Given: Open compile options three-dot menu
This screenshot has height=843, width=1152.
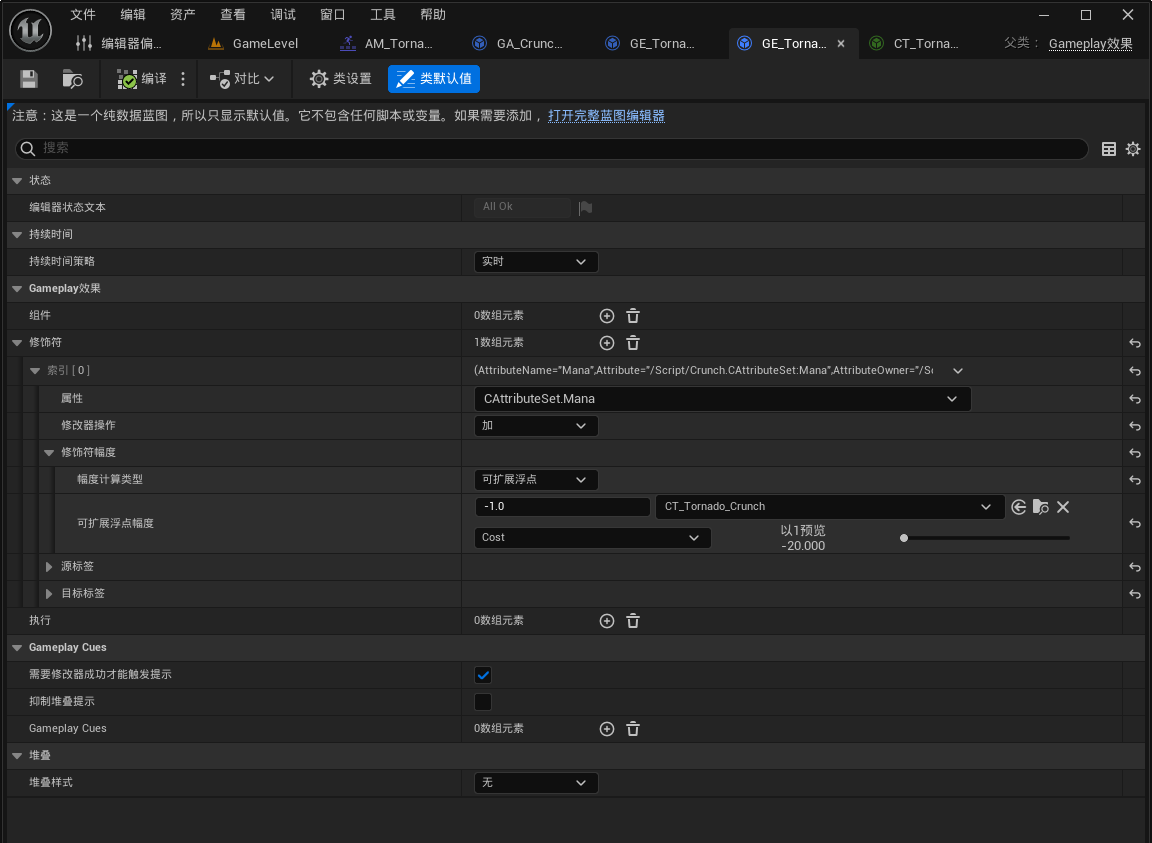Looking at the screenshot, I should point(183,79).
